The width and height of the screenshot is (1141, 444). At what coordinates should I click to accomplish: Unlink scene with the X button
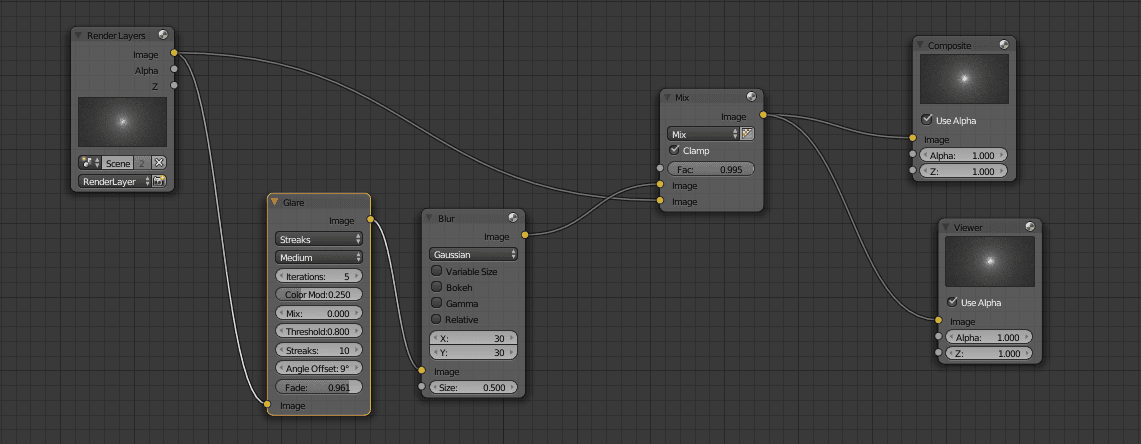click(159, 162)
